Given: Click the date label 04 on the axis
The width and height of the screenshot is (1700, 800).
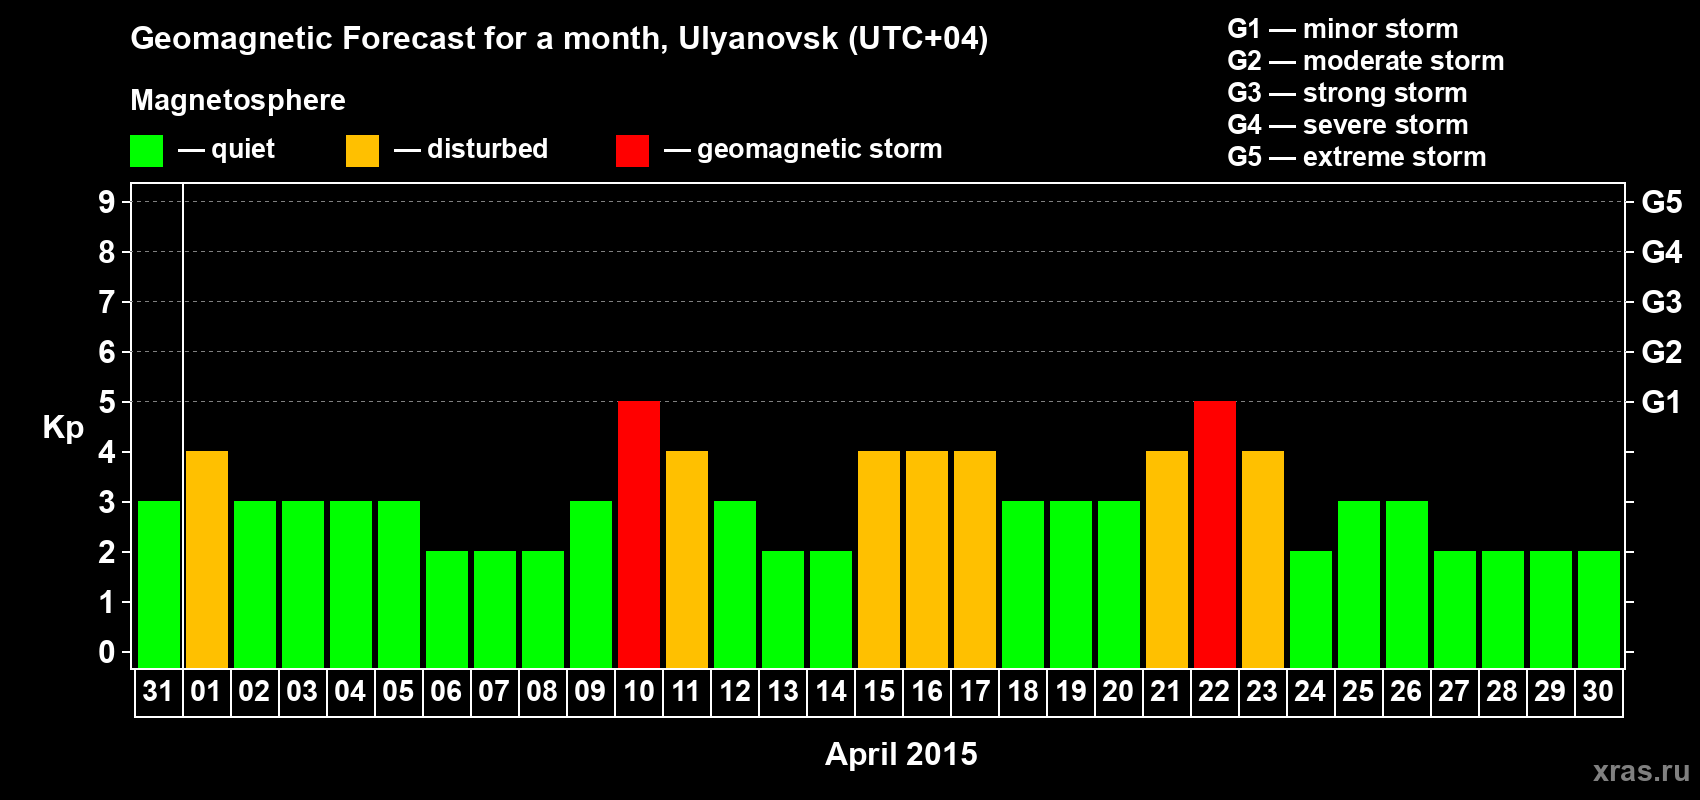Looking at the screenshot, I should [x=350, y=691].
